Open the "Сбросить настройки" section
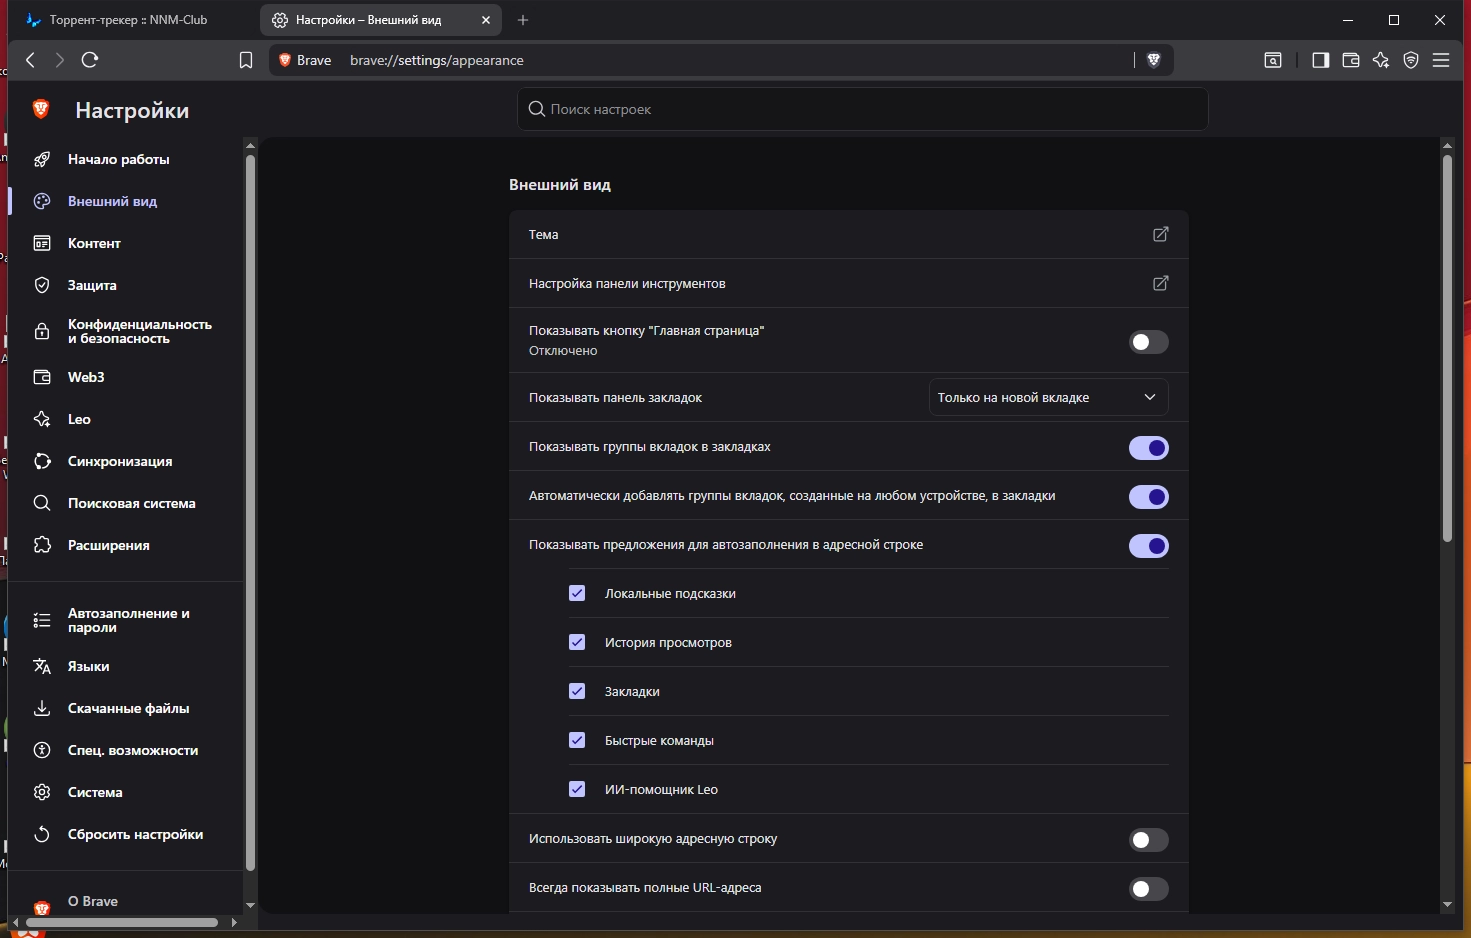Image resolution: width=1471 pixels, height=938 pixels. pos(135,834)
